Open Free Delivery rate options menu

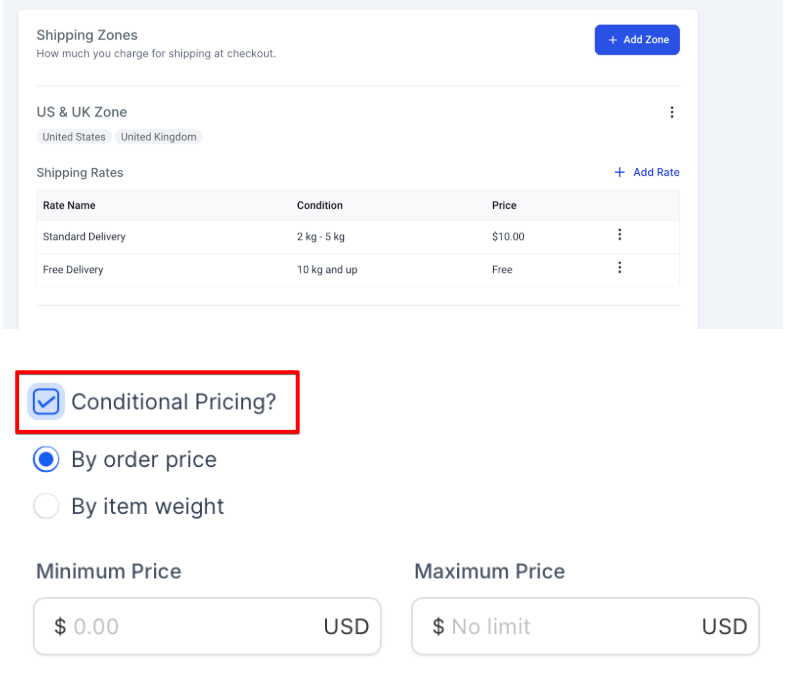(x=620, y=268)
